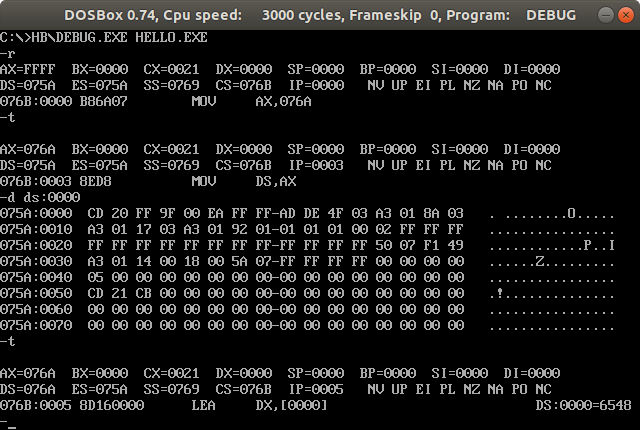Click the 075A:0010 dump row address
This screenshot has width=640, height=430.
point(36,229)
